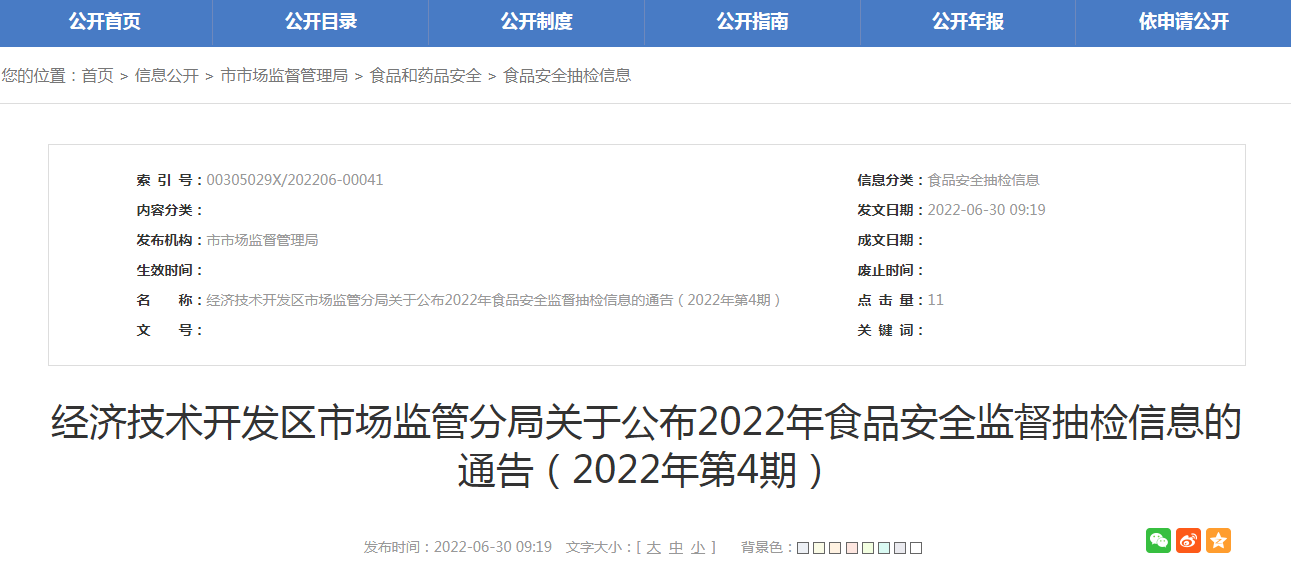The width and height of the screenshot is (1291, 563).
Task: Pick the peach background color swatch
Action: 835,548
